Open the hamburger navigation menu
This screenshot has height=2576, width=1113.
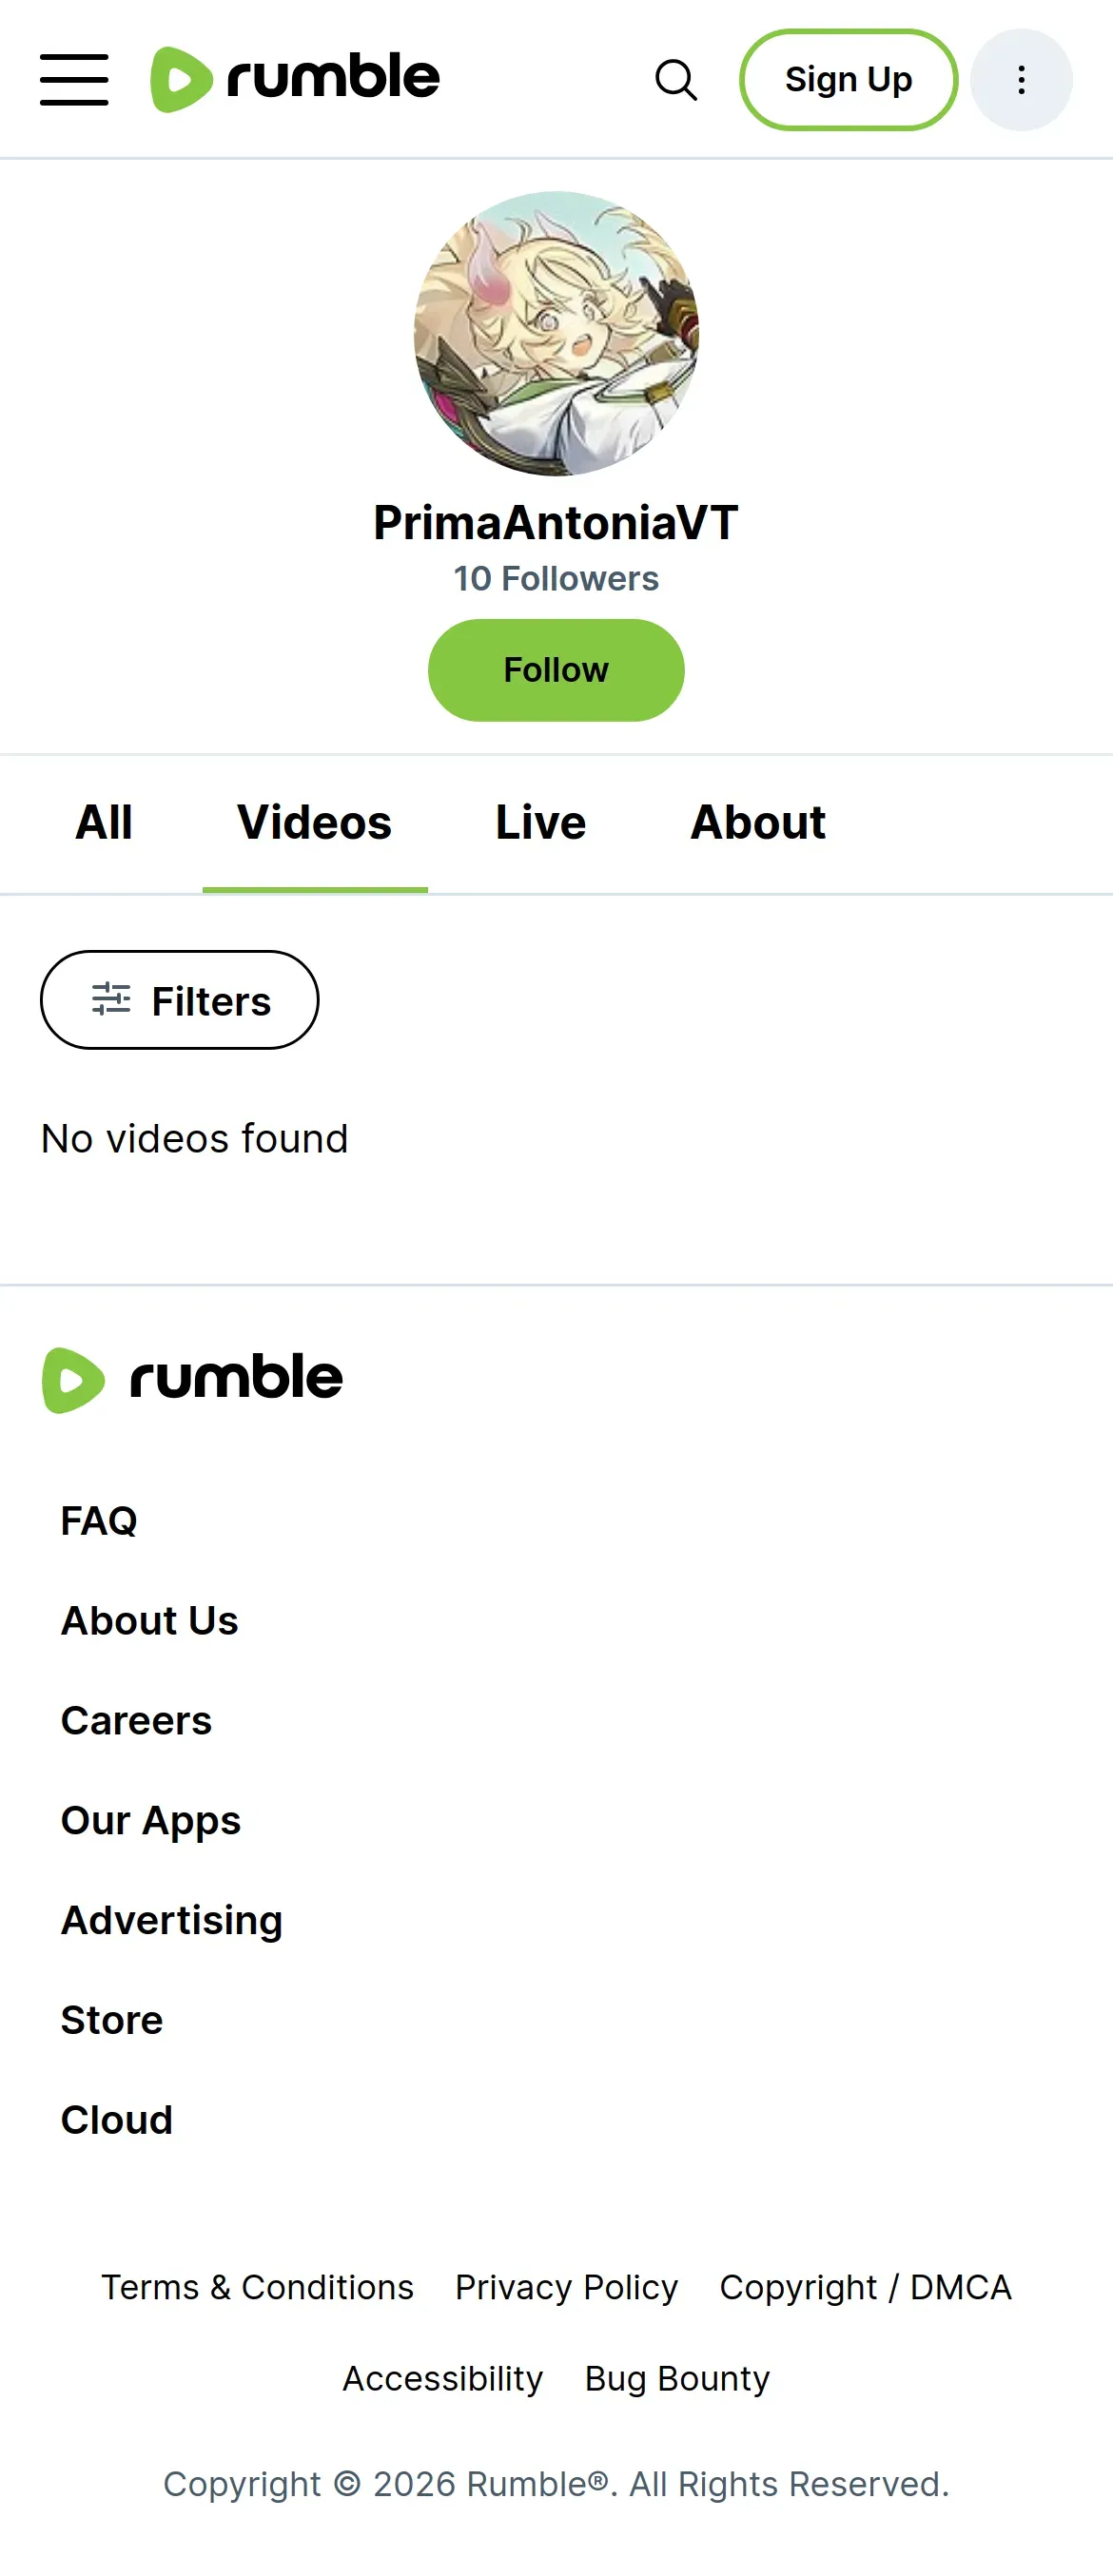pyautogui.click(x=74, y=80)
